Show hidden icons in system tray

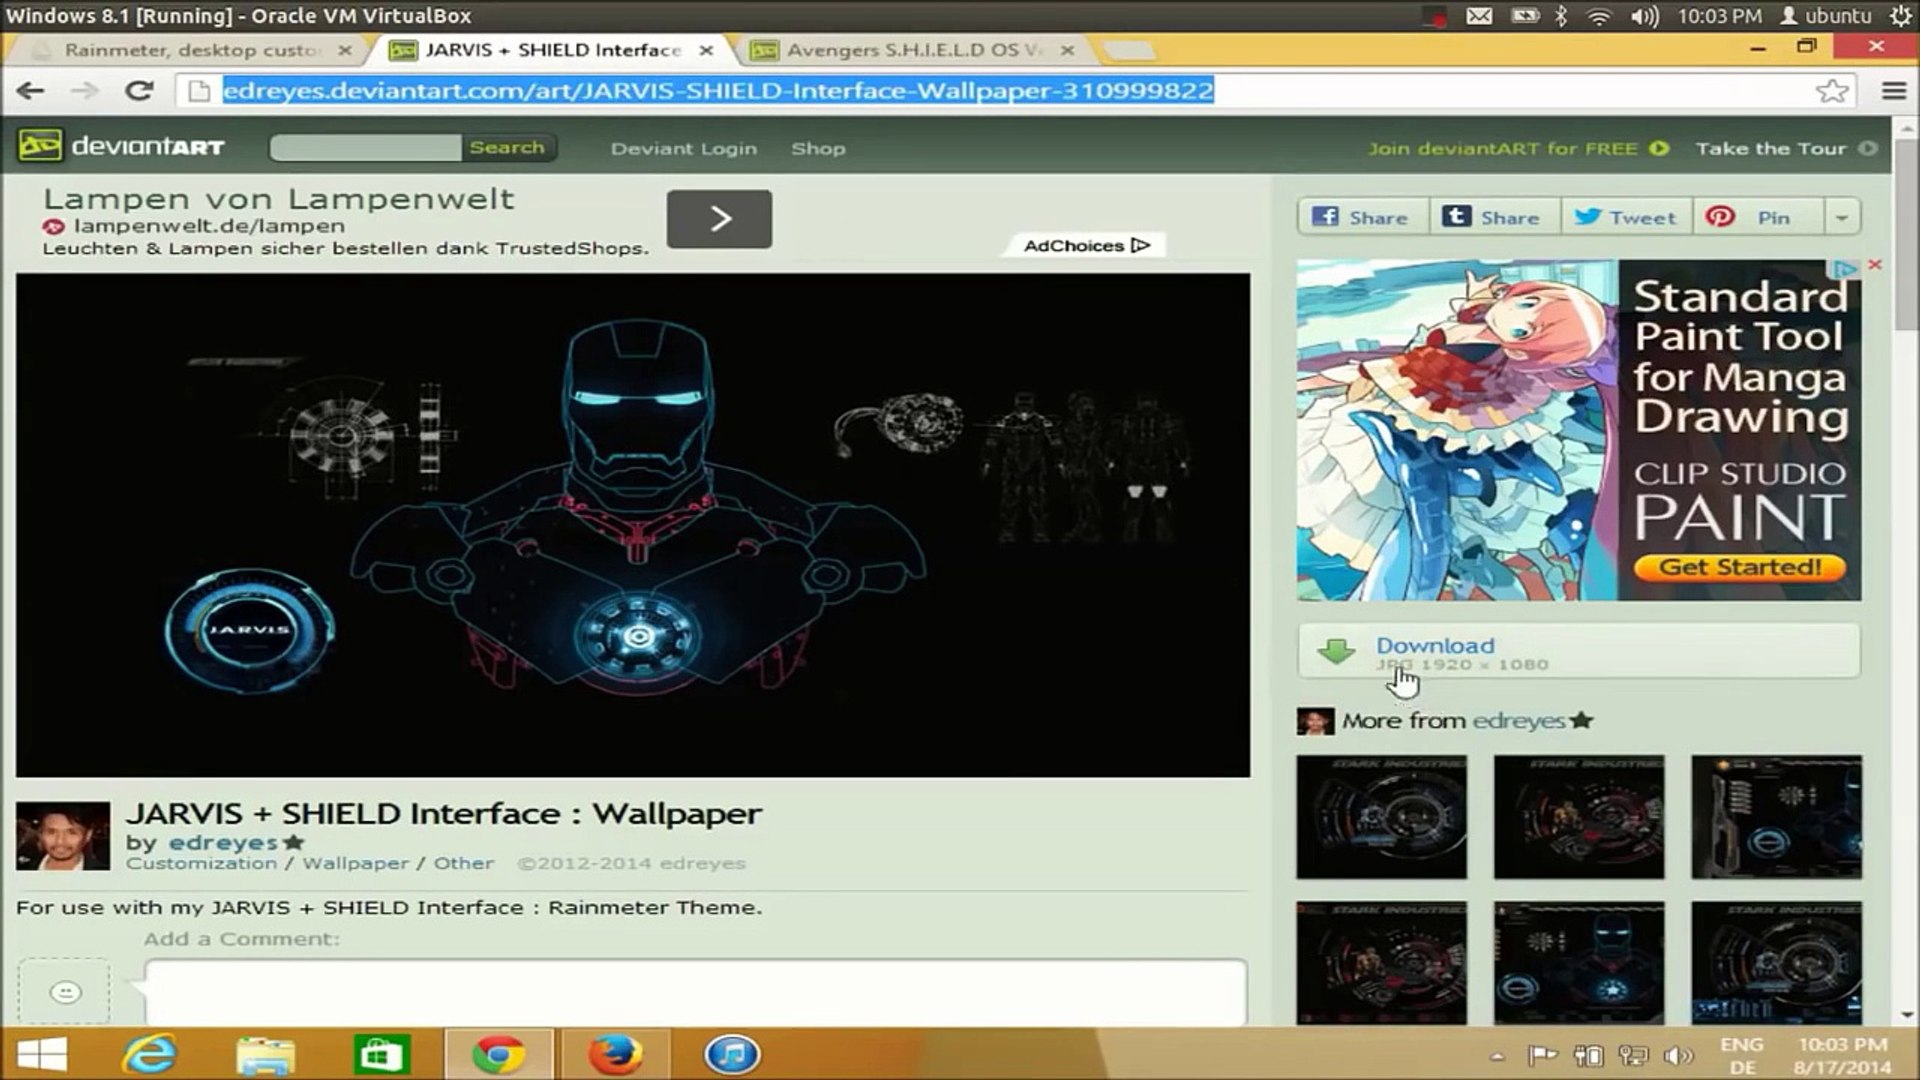tap(1495, 1054)
